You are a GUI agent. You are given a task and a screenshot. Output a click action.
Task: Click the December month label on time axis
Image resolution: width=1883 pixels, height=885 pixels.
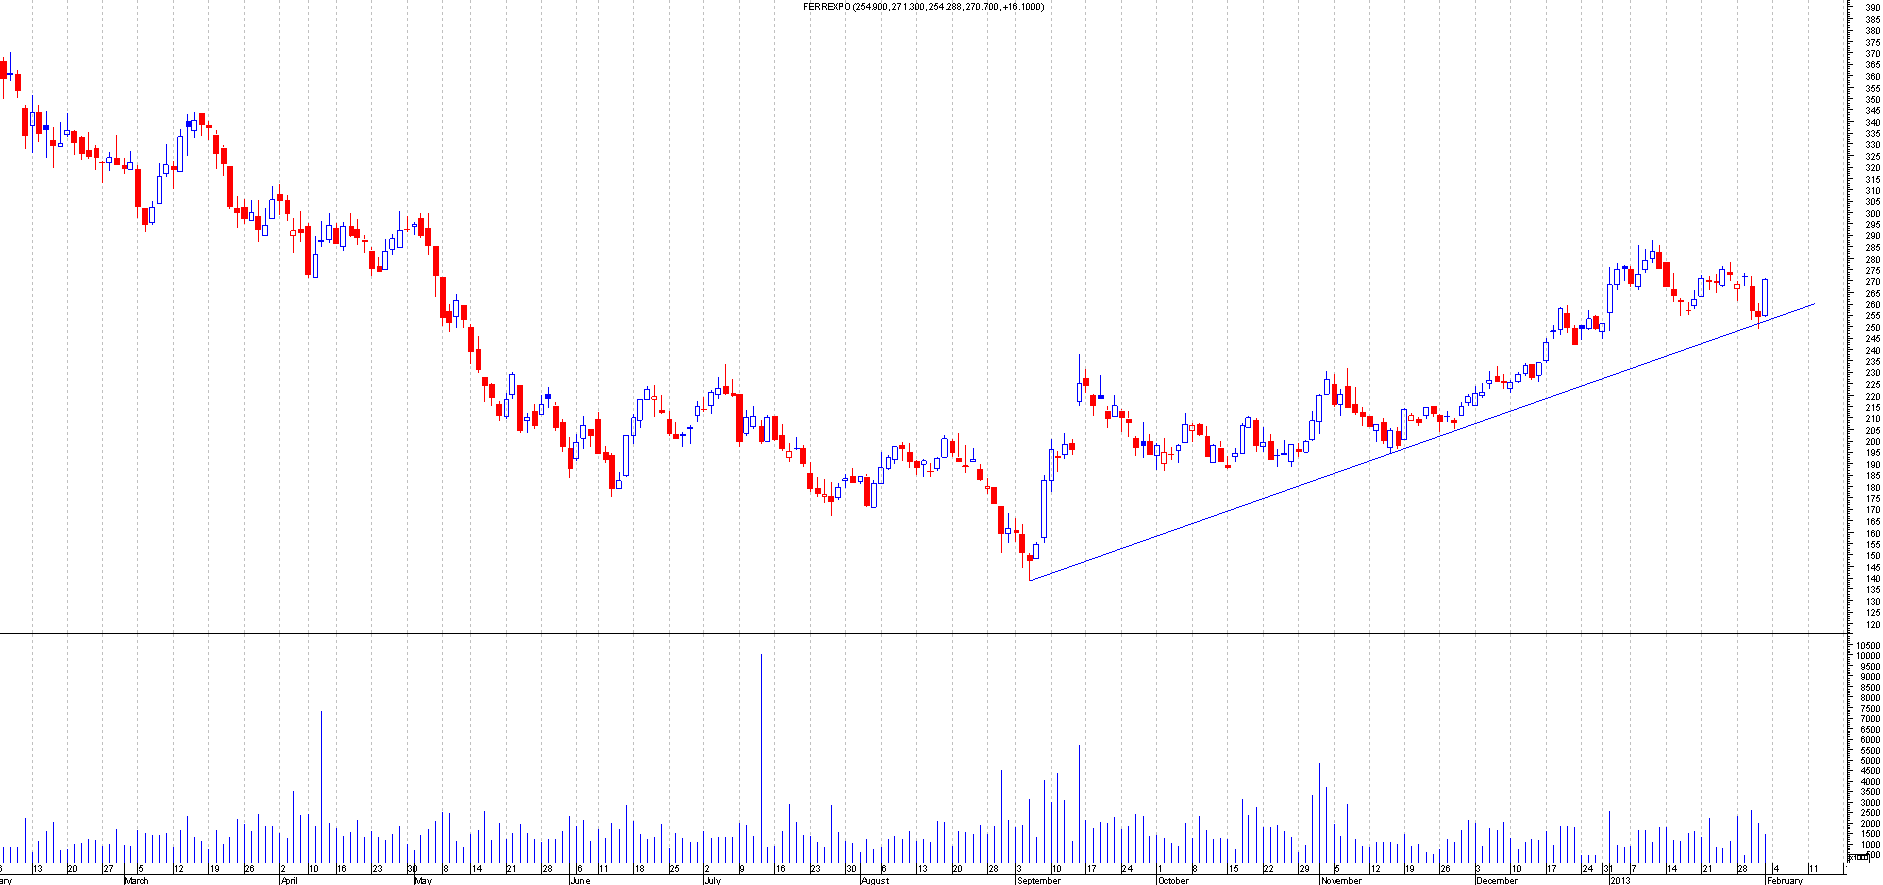(1497, 881)
